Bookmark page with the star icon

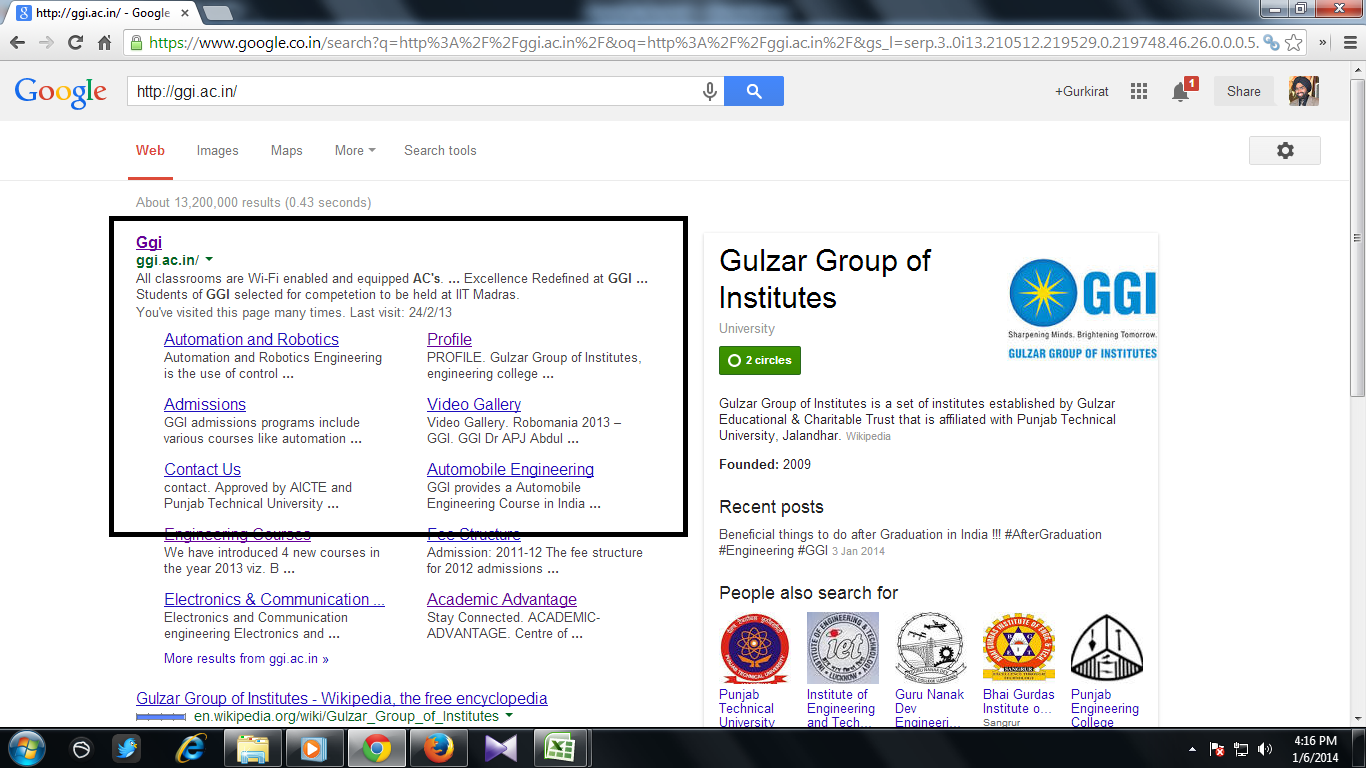point(1294,43)
